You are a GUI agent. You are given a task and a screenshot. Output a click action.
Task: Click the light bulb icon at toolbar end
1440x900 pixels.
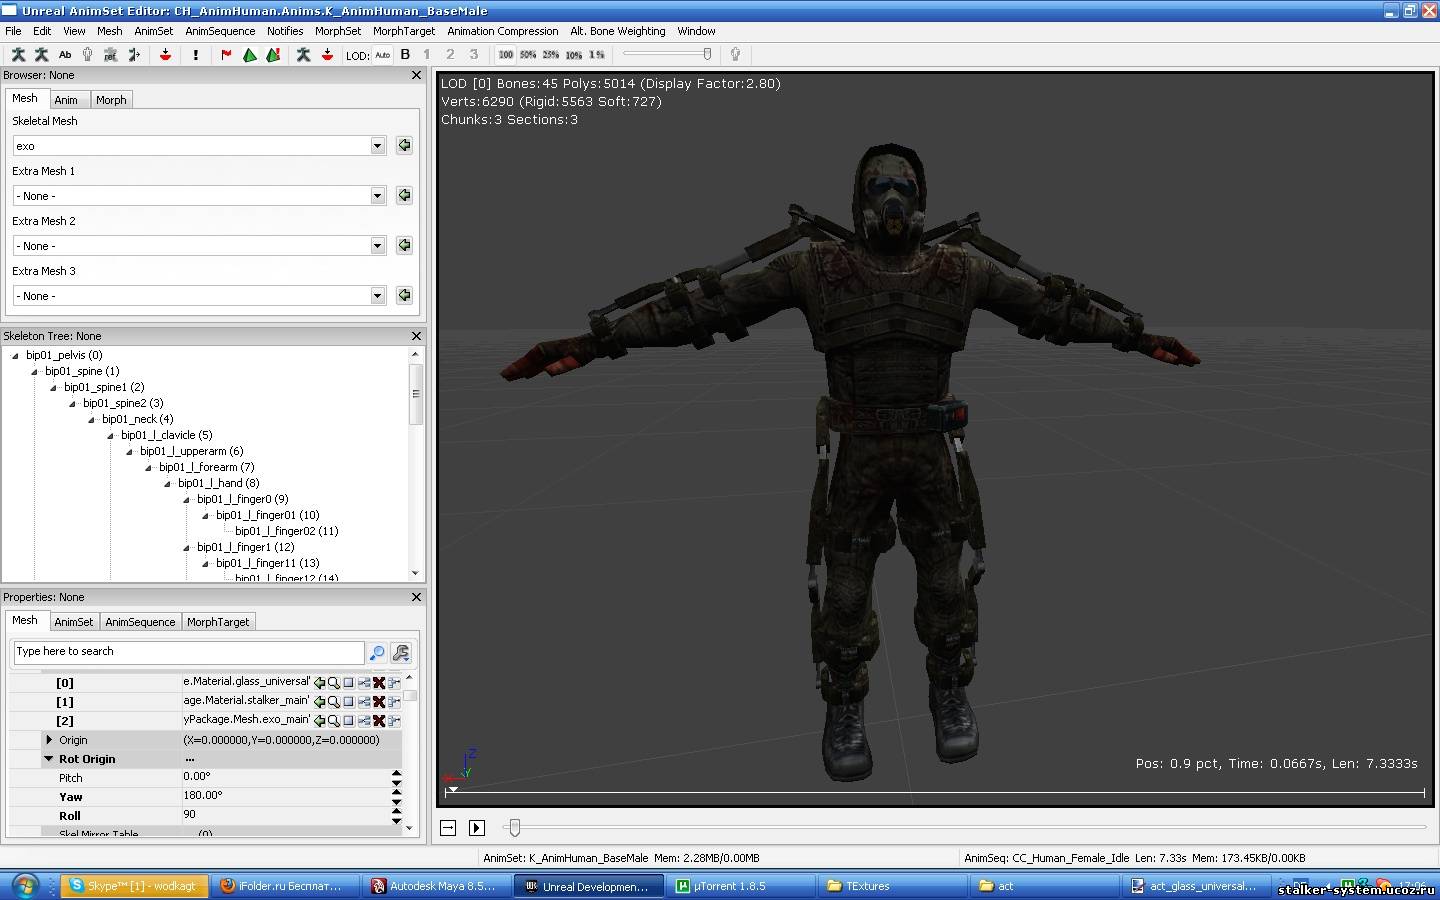click(735, 55)
